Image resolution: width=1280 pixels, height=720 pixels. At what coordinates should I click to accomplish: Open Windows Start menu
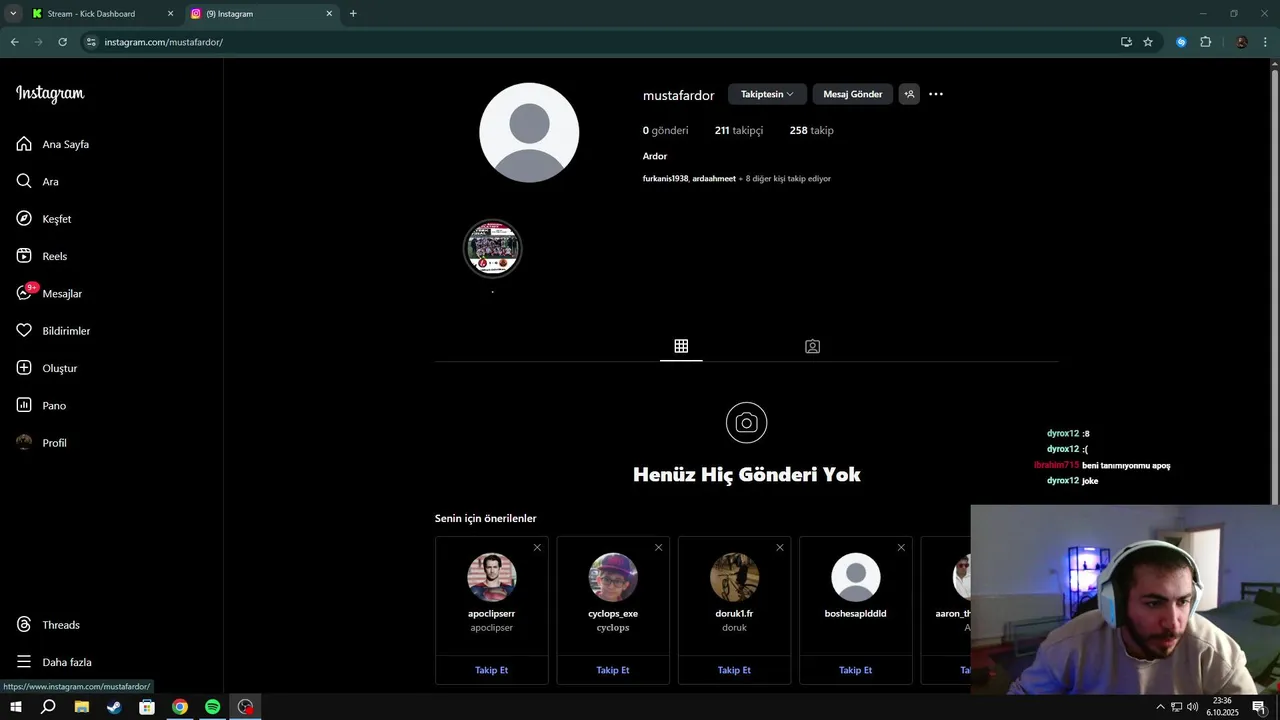pos(16,707)
